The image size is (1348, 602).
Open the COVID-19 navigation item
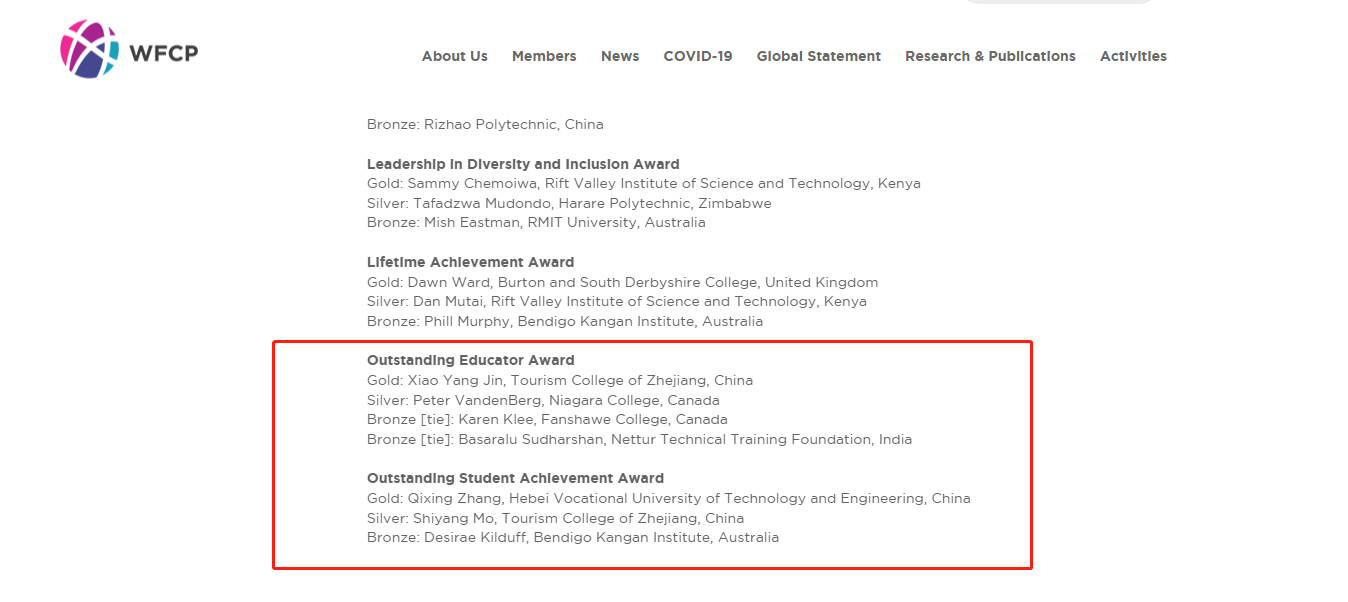coord(698,56)
